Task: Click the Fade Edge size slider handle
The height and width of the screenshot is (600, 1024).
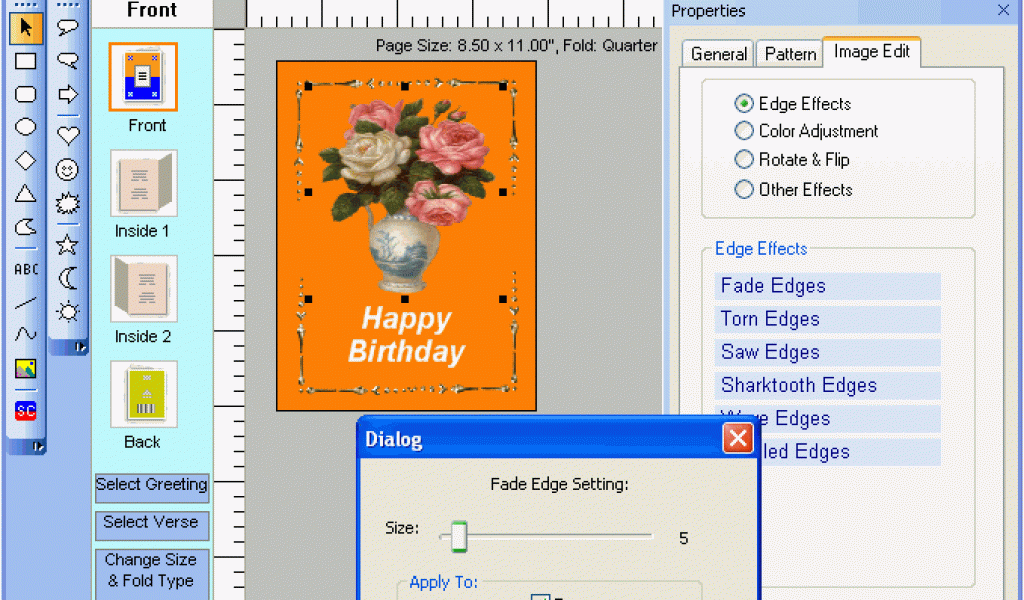Action: pyautogui.click(x=458, y=537)
